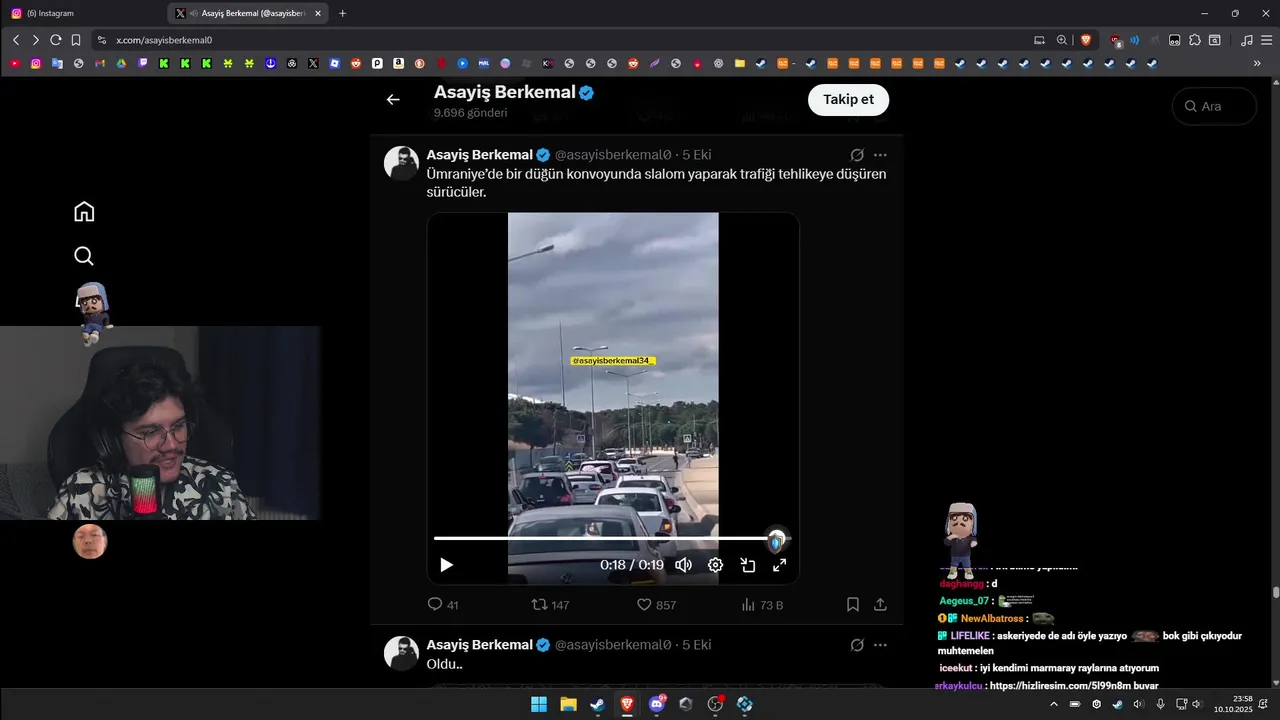
Task: Open Windows Start menu
Action: click(539, 704)
